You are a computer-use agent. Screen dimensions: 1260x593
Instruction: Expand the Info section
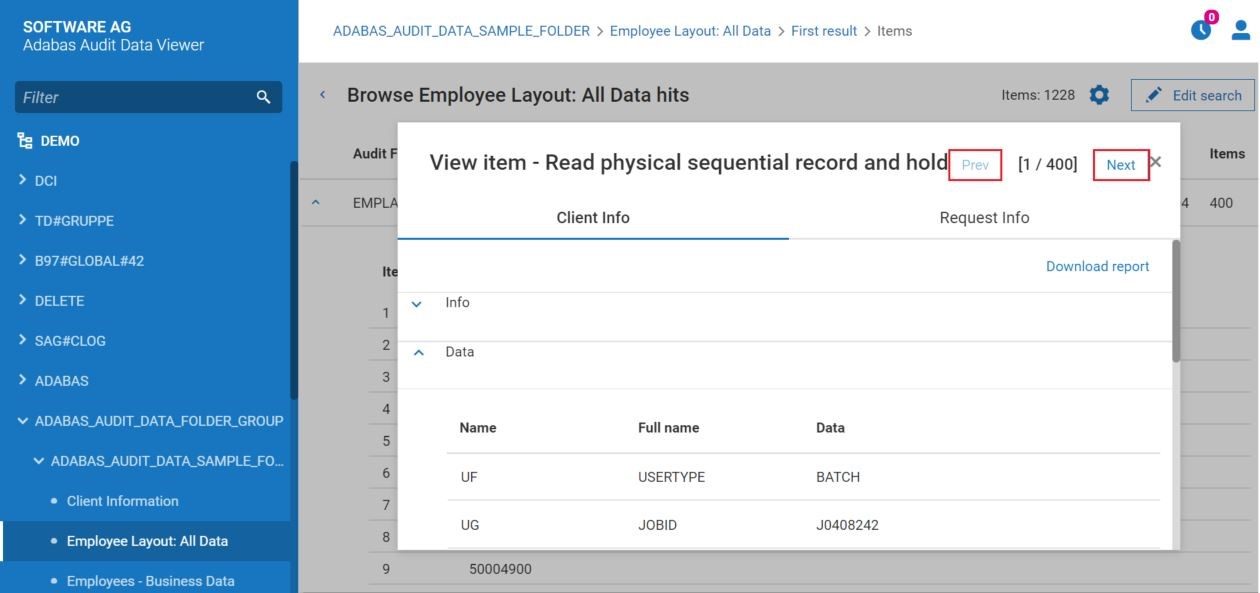(417, 304)
